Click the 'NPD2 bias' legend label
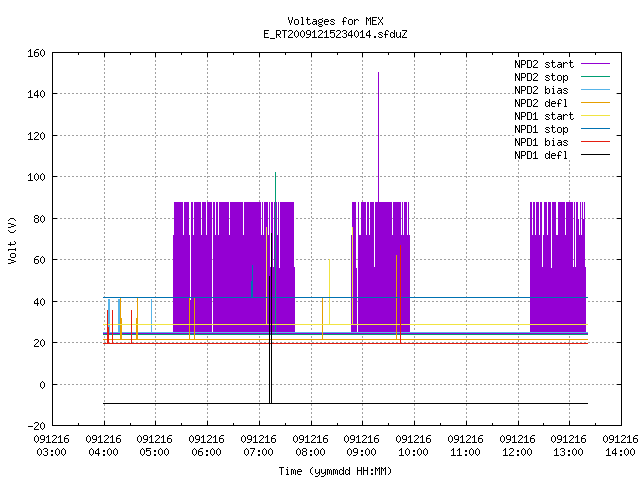The width and height of the screenshot is (640, 480). coord(541,90)
